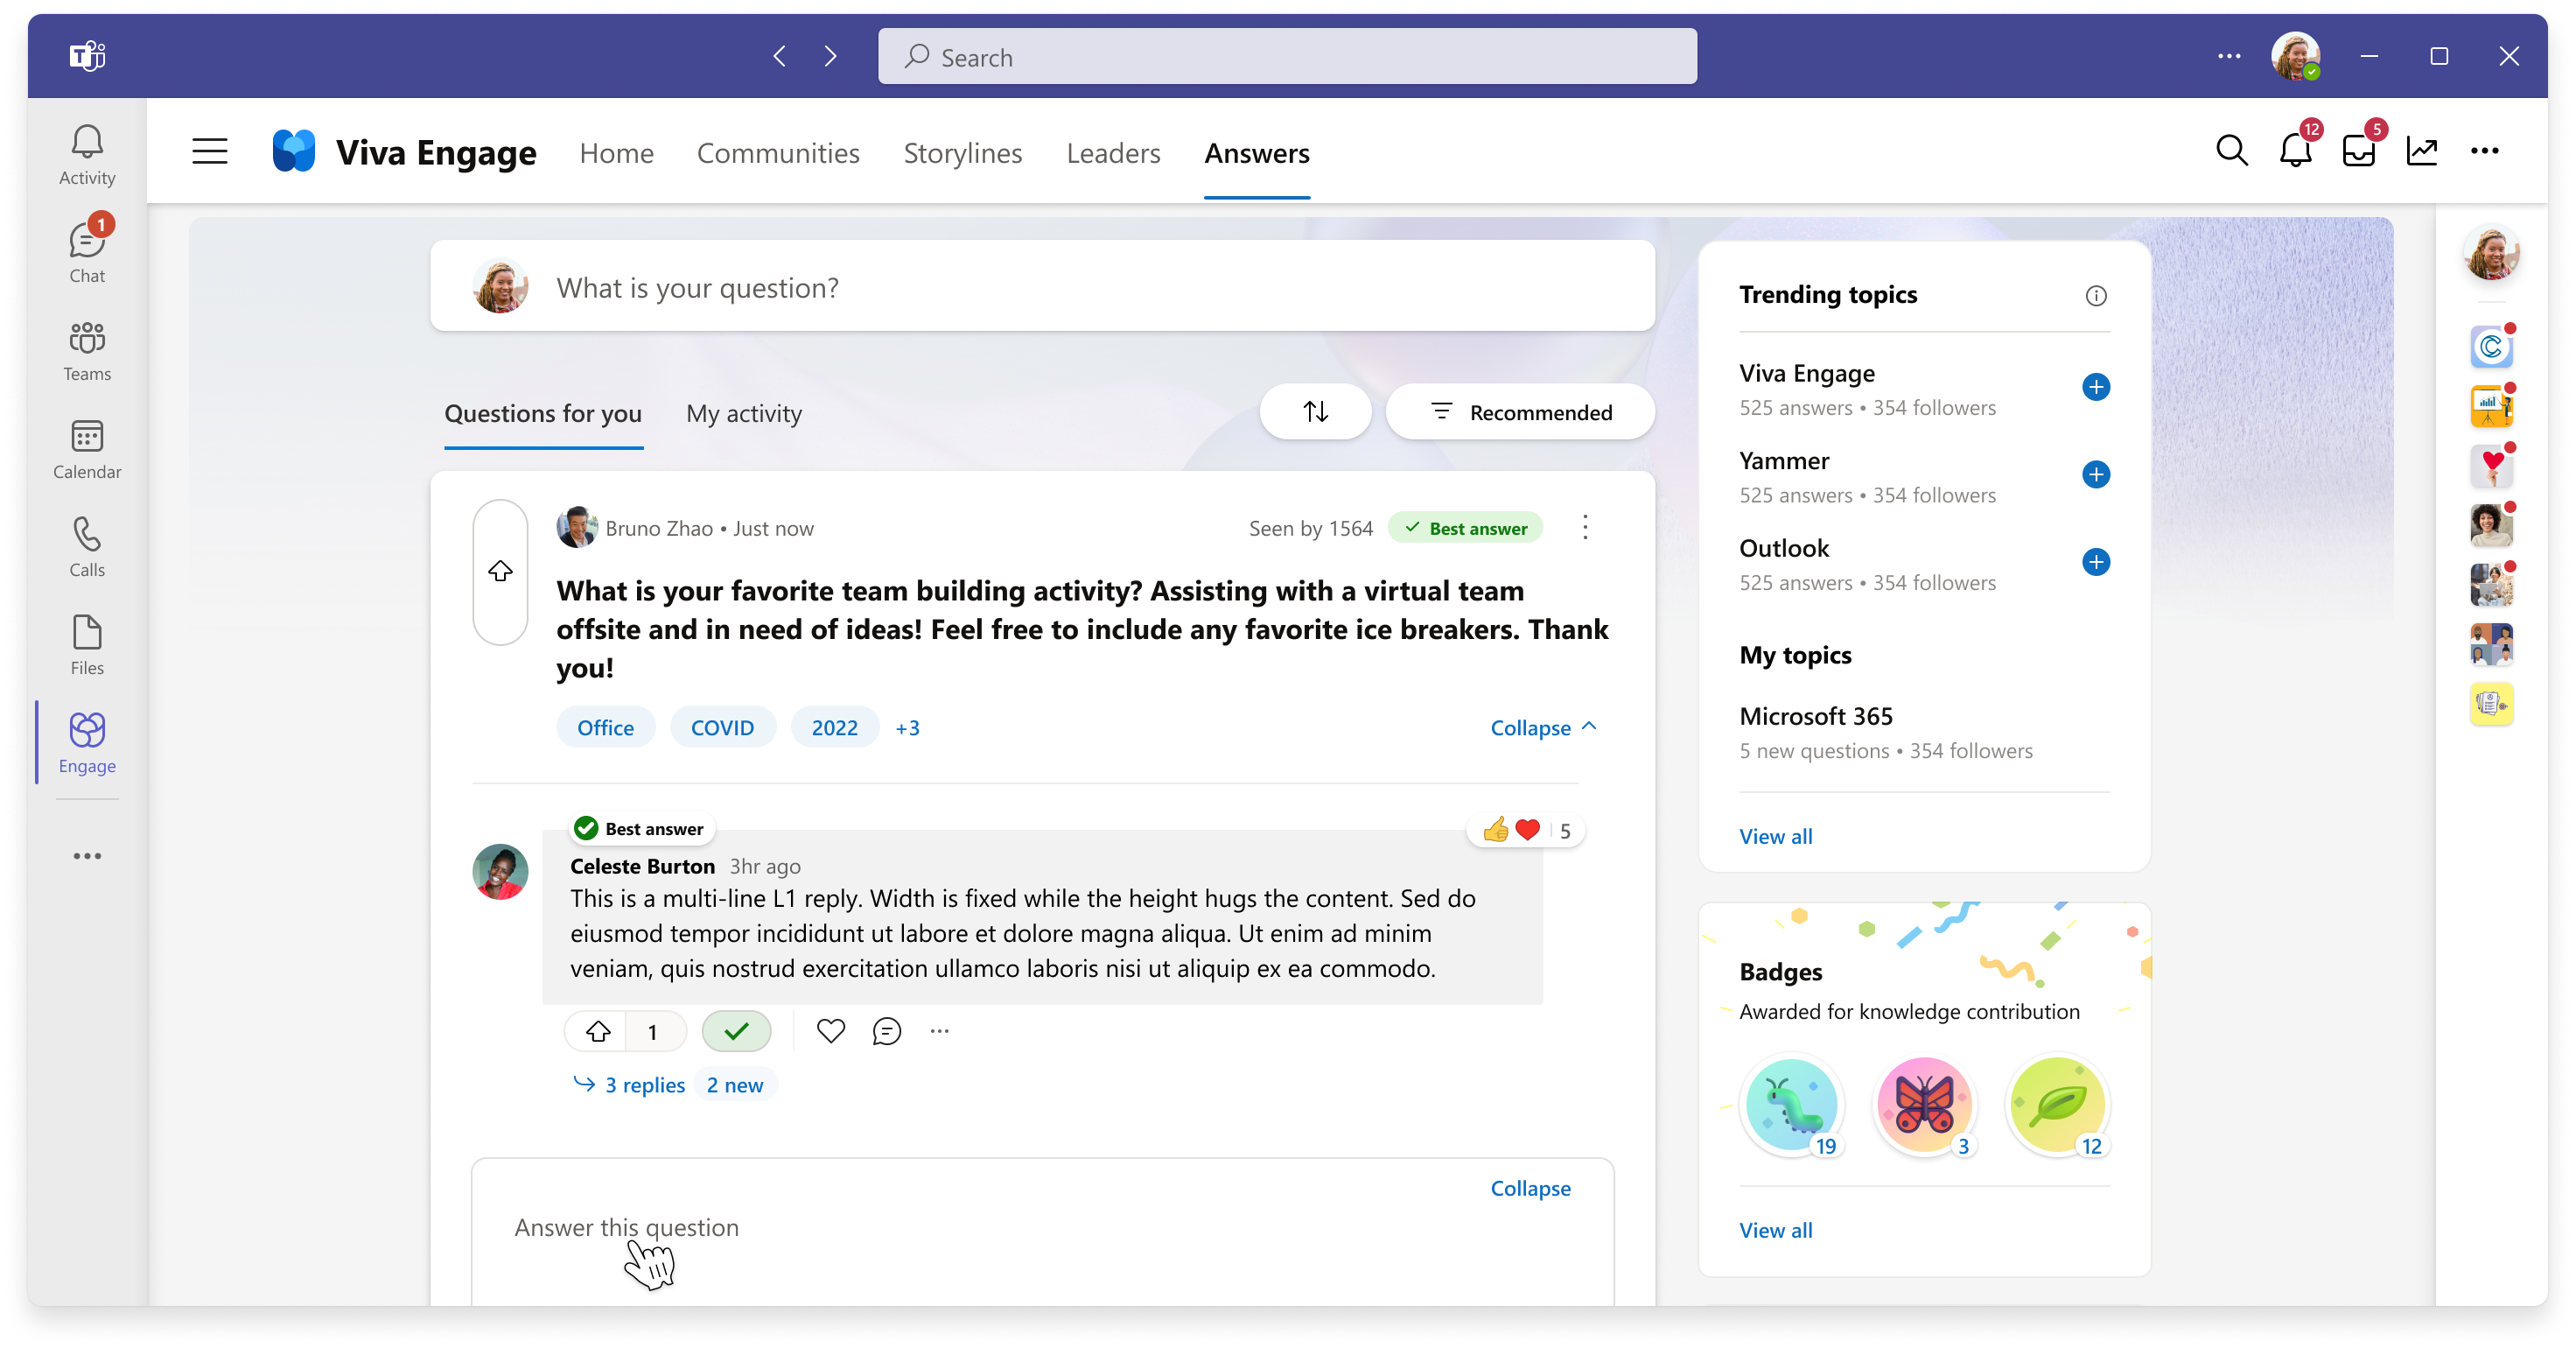2576x1348 pixels.
Task: Click the upvote arrow on the question
Action: click(x=500, y=571)
